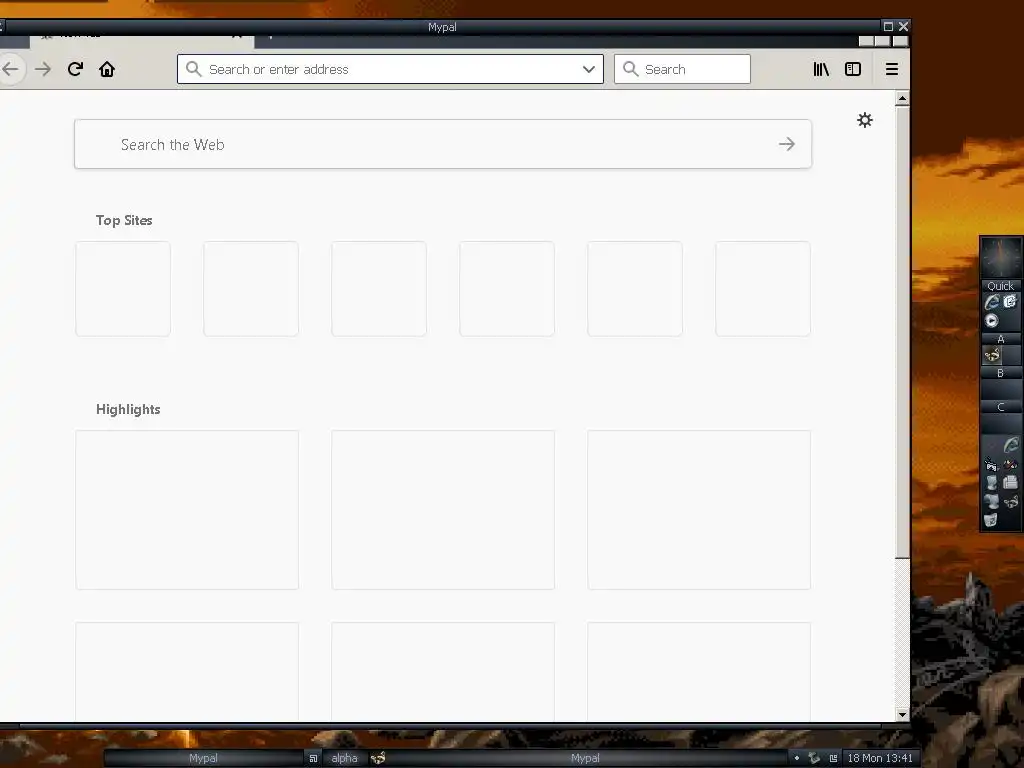Open the third Top Sites tile
Image resolution: width=1024 pixels, height=768 pixels.
pyautogui.click(x=379, y=289)
